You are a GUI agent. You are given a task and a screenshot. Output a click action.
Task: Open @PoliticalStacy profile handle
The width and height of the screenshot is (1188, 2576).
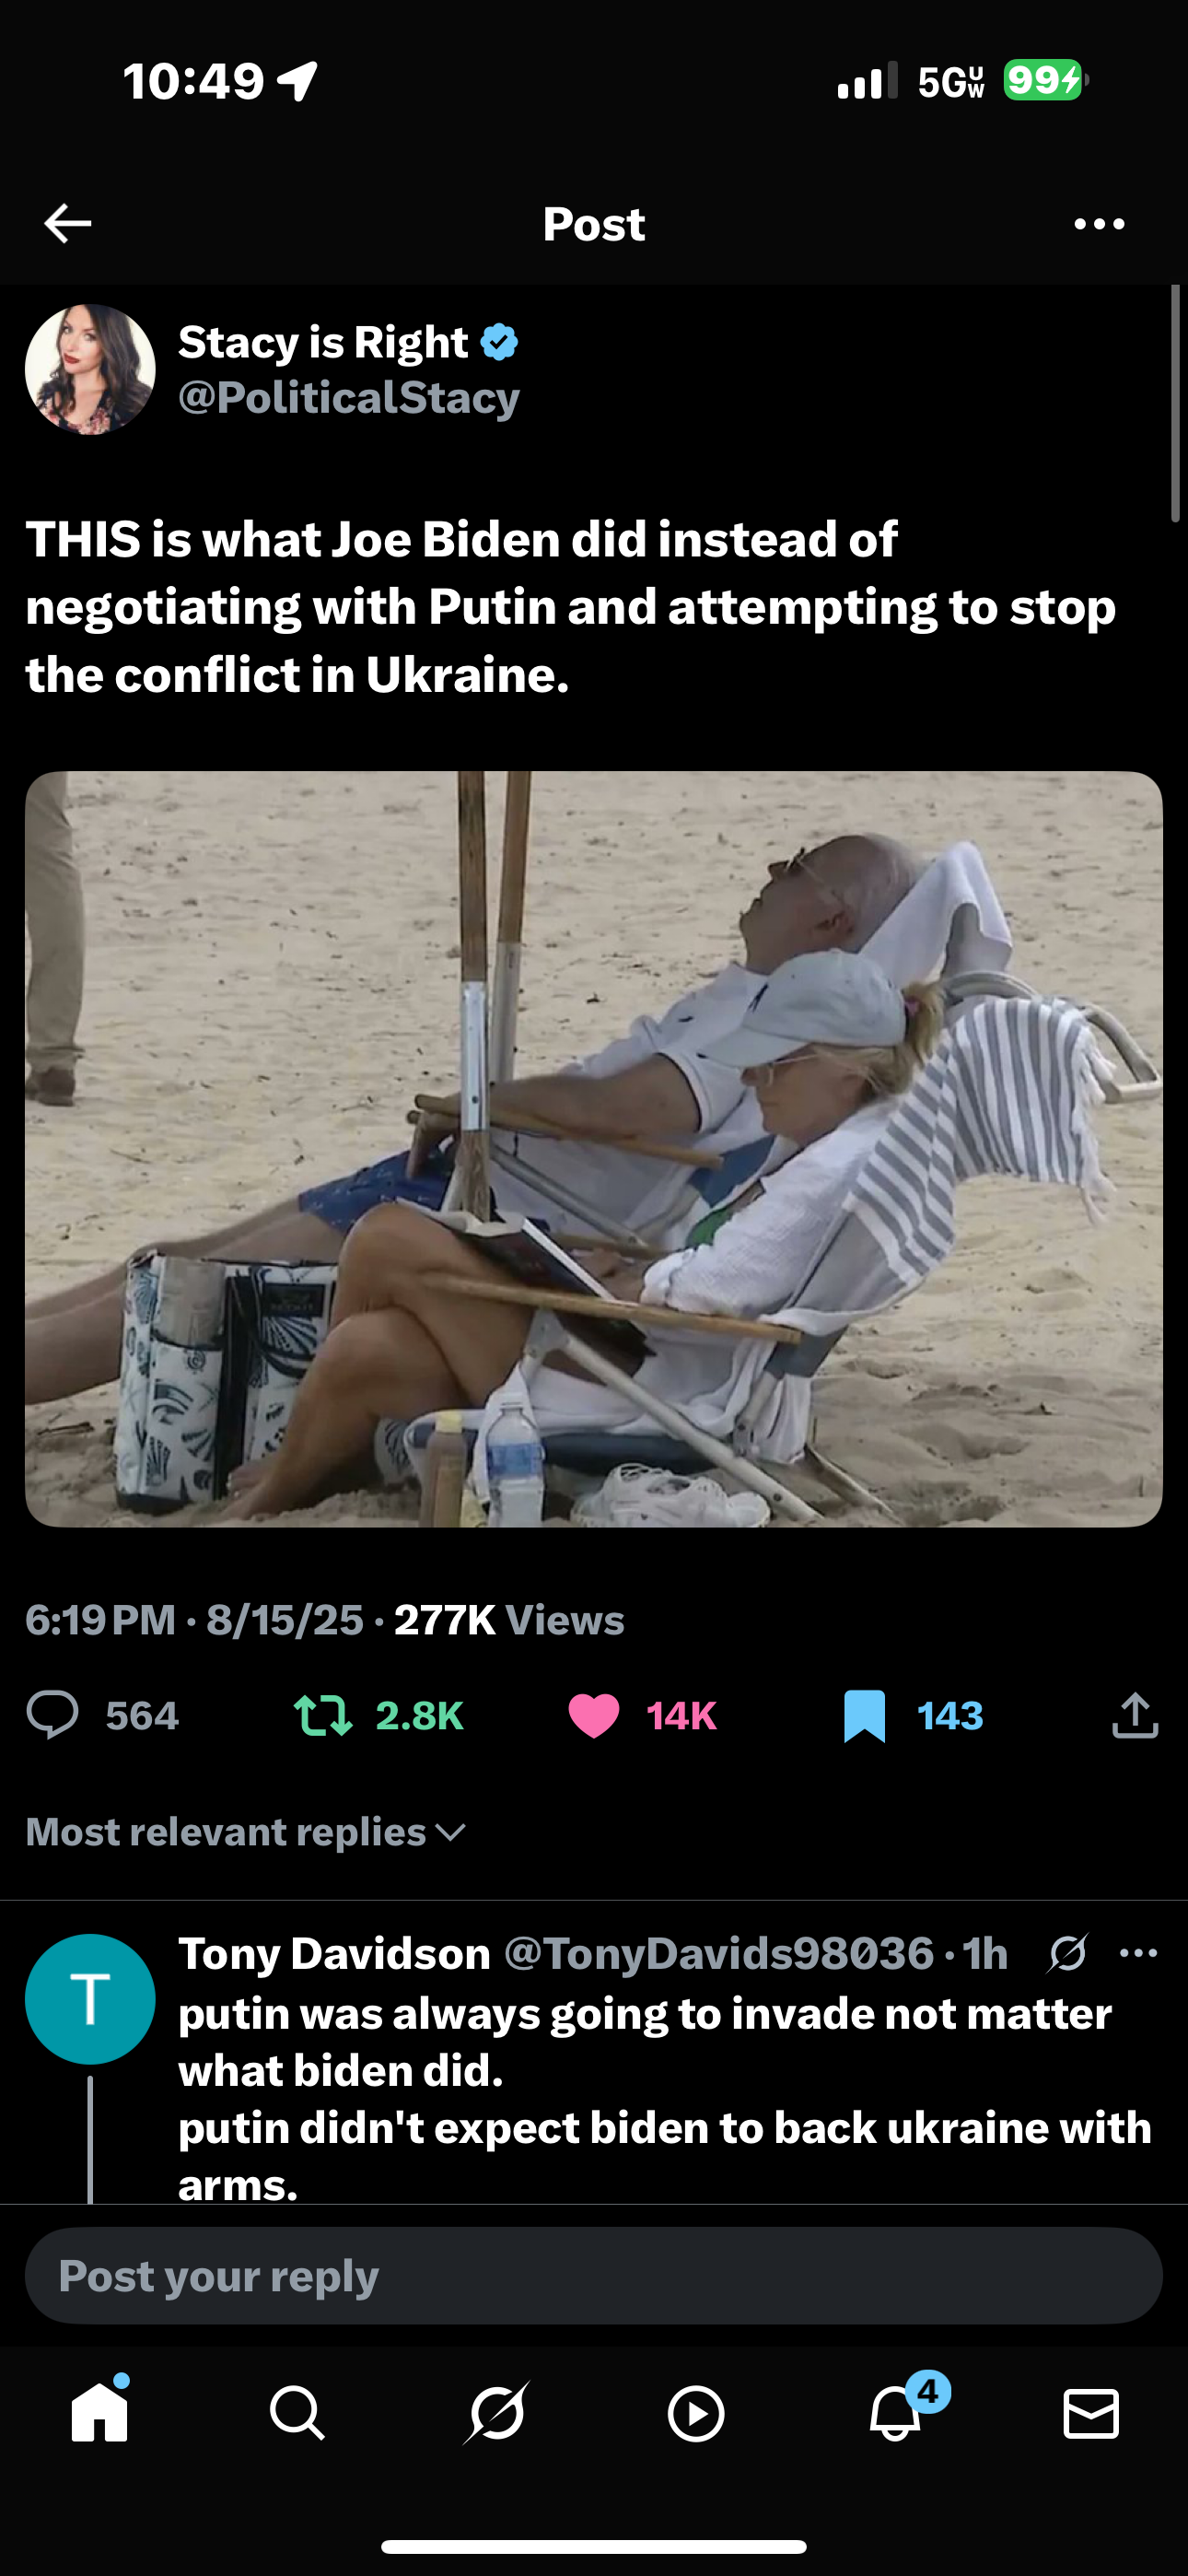pyautogui.click(x=349, y=398)
